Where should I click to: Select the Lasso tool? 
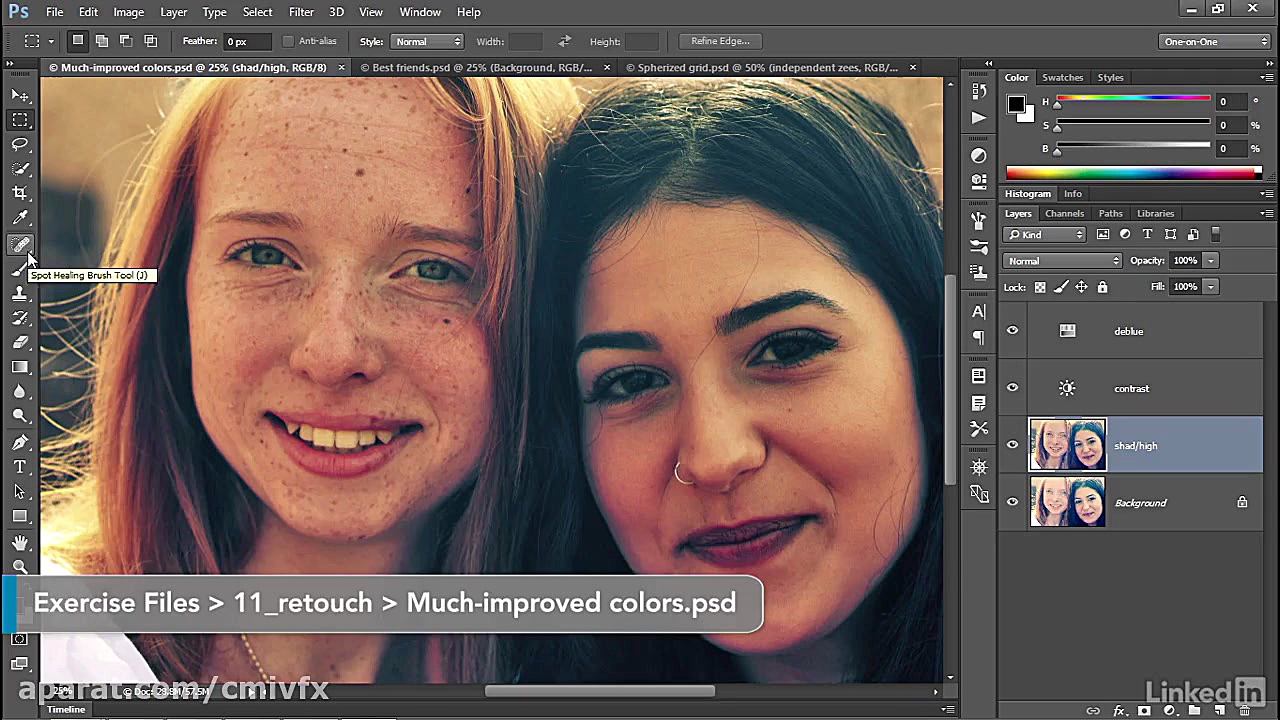coord(20,144)
